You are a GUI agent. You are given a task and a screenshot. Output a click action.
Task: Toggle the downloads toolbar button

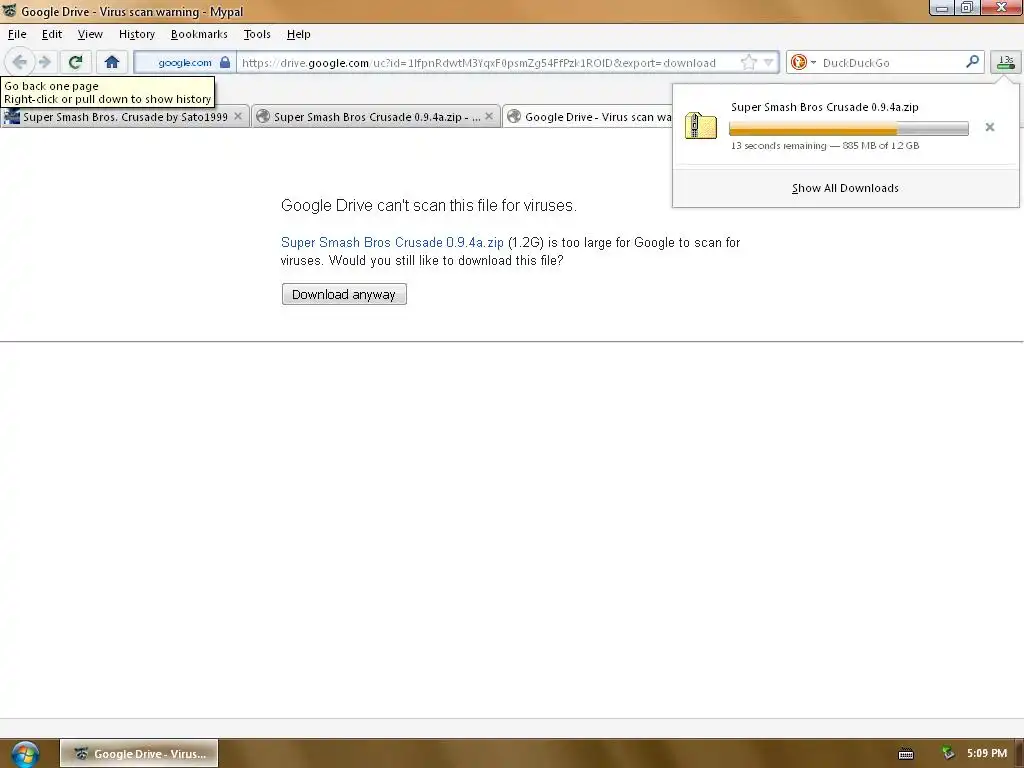pos(1006,62)
